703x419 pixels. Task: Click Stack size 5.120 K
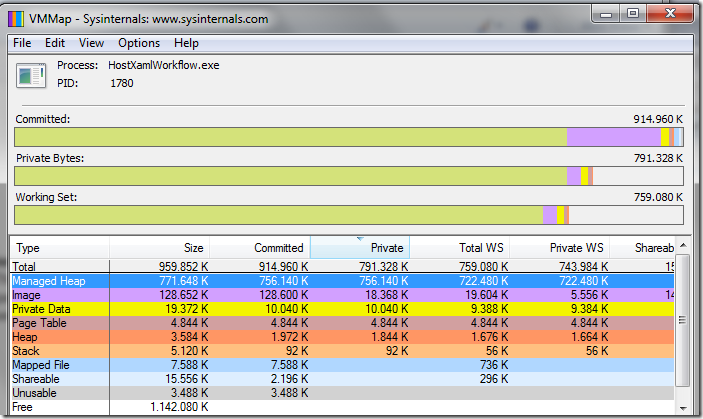(190, 351)
